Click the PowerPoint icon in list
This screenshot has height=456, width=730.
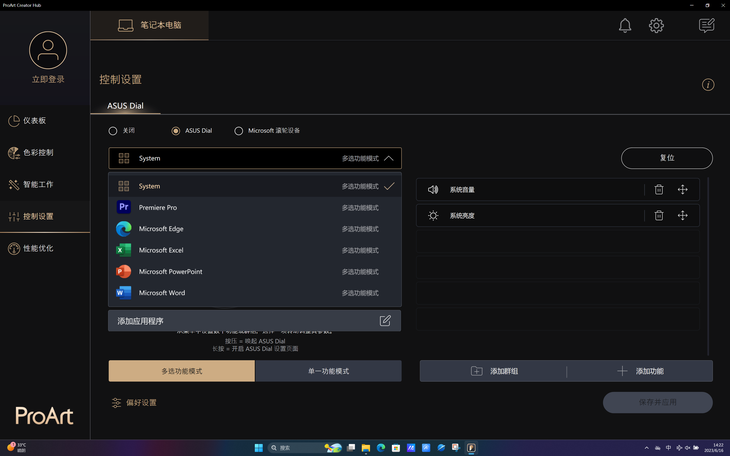(123, 272)
